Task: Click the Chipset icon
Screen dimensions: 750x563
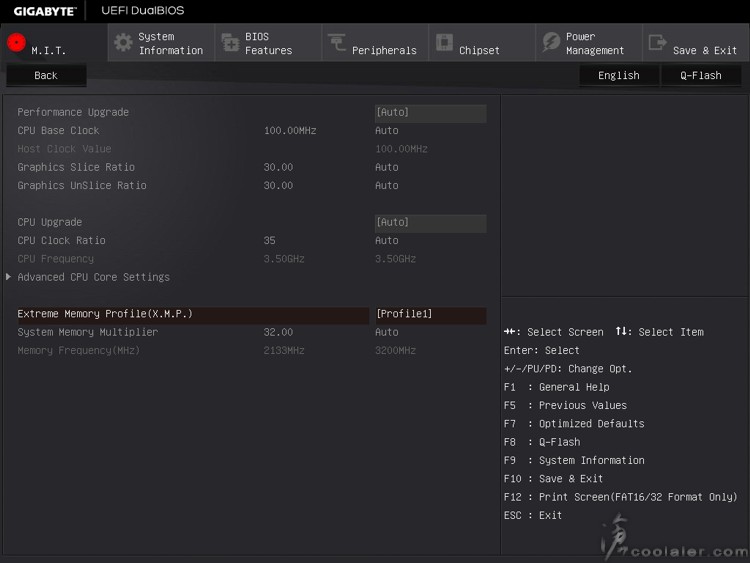Action: (444, 42)
